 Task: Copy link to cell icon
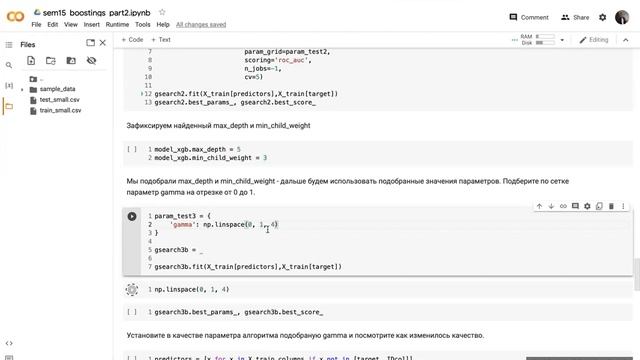point(563,206)
